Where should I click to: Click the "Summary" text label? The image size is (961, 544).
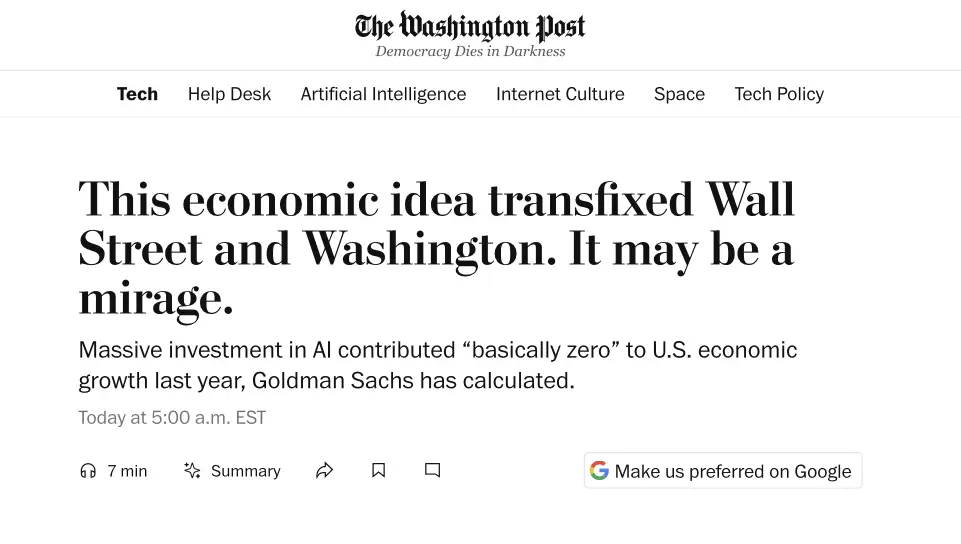click(245, 471)
